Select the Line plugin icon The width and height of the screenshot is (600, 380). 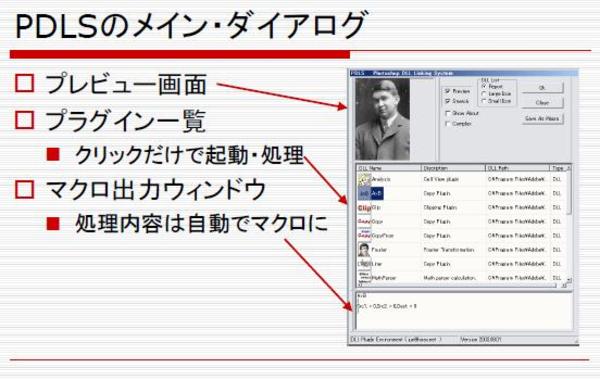(364, 264)
